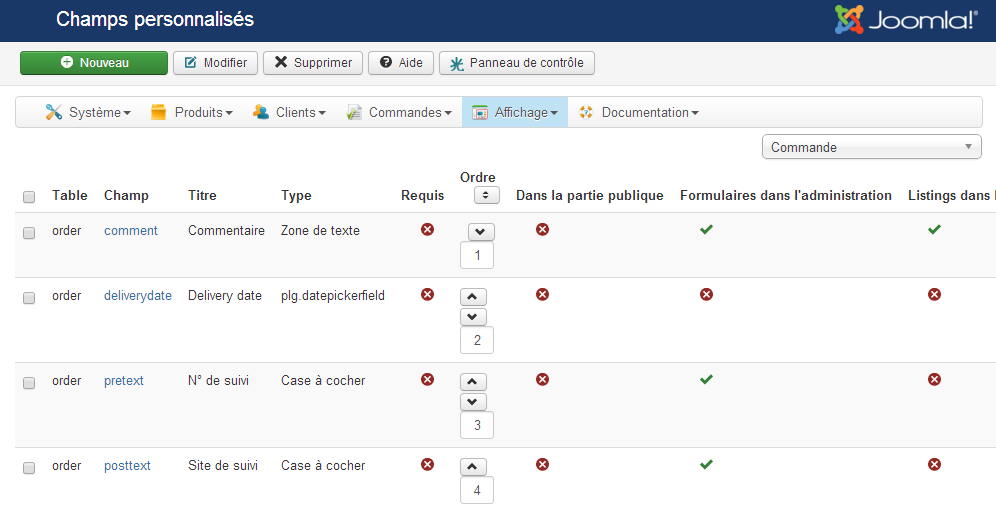Click the order input for posttext
Viewport: 996px width, 516px height.
(477, 490)
